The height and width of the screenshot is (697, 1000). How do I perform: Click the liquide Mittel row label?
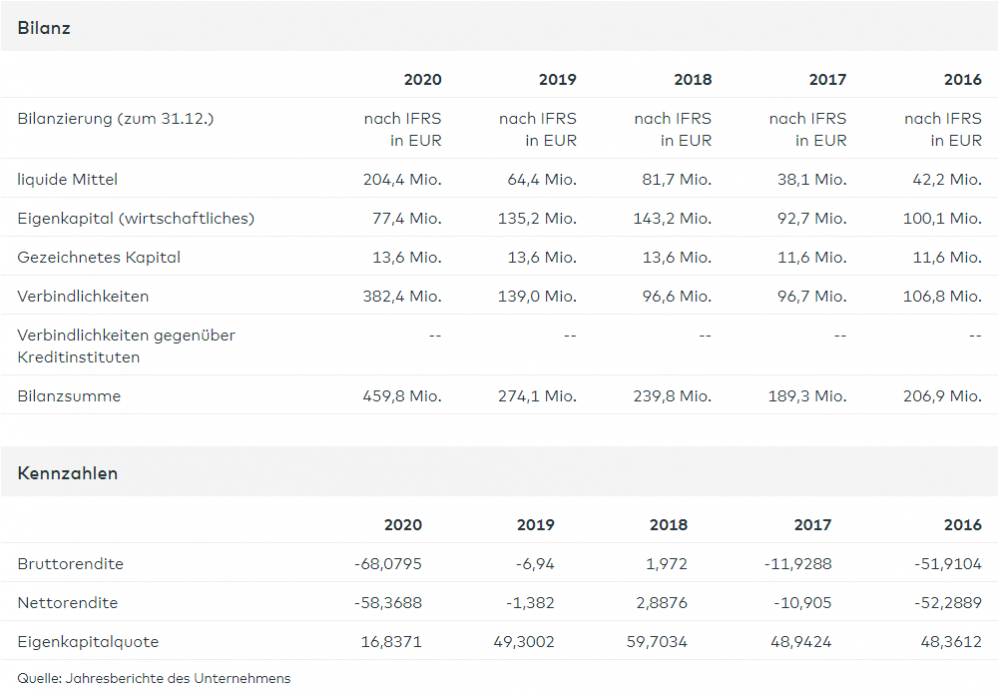click(68, 179)
